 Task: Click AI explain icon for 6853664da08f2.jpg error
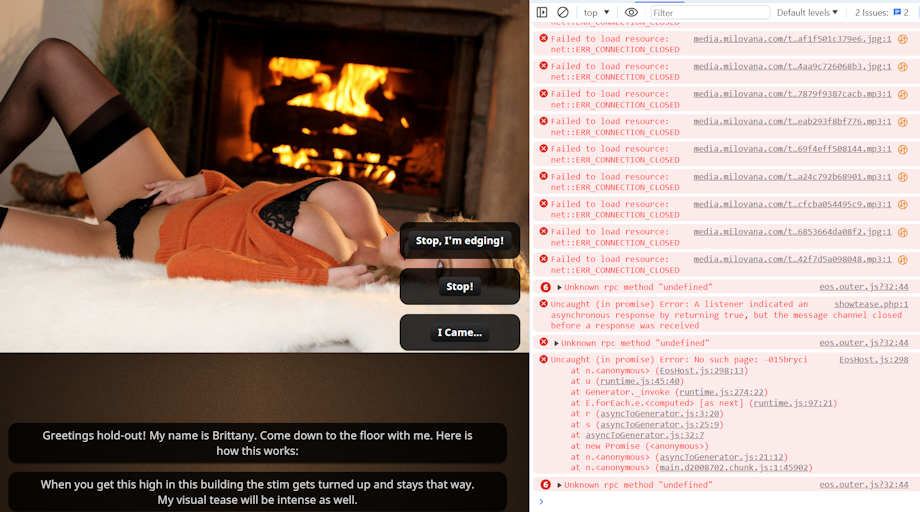[x=903, y=232]
